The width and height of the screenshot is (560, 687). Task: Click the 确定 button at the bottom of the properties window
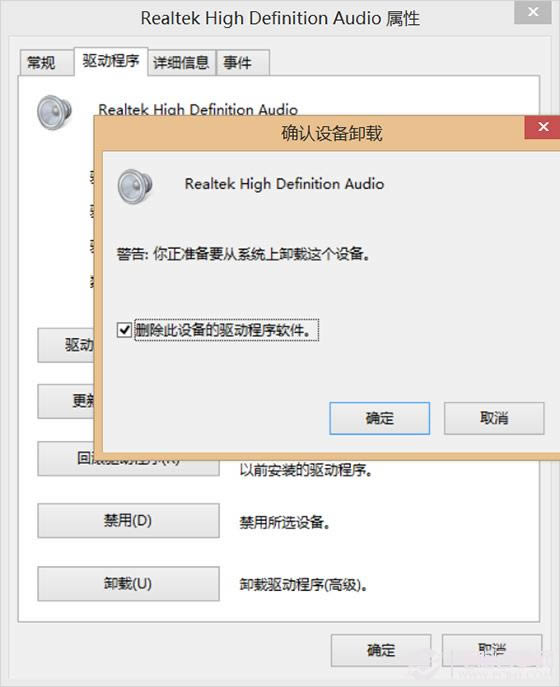[x=381, y=650]
